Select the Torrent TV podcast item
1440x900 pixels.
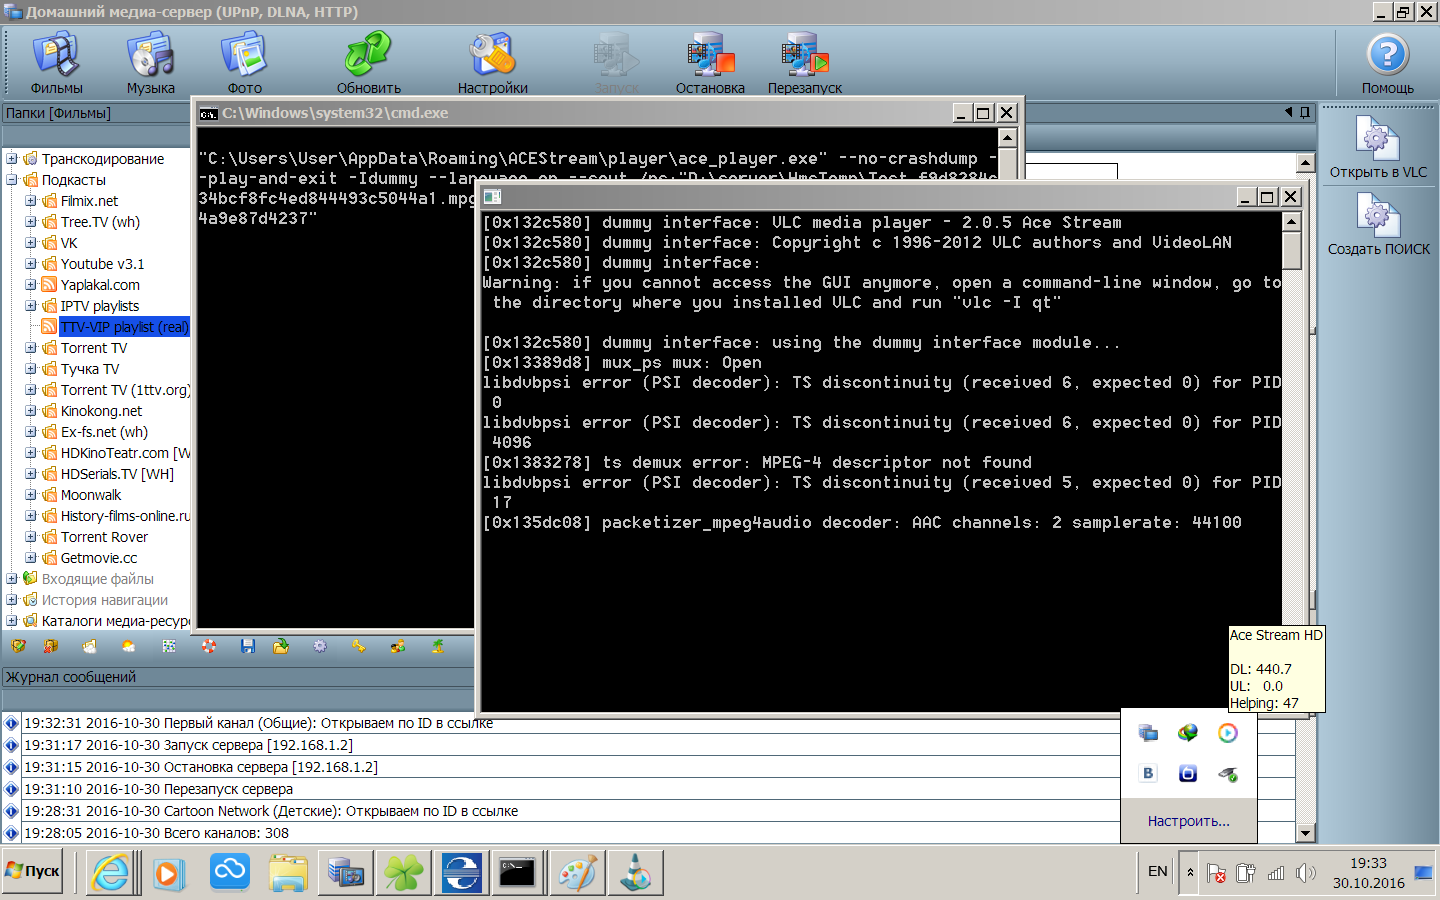click(x=93, y=348)
